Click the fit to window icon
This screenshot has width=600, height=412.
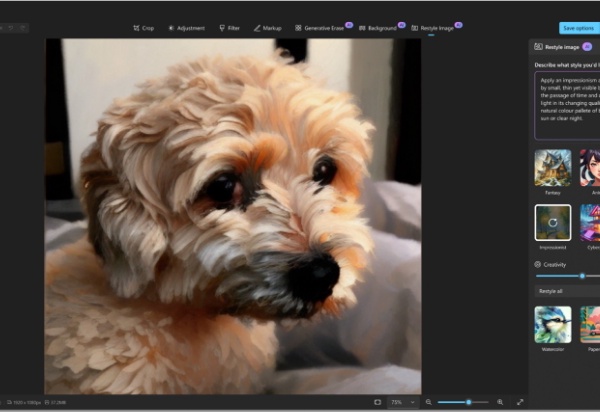point(377,401)
